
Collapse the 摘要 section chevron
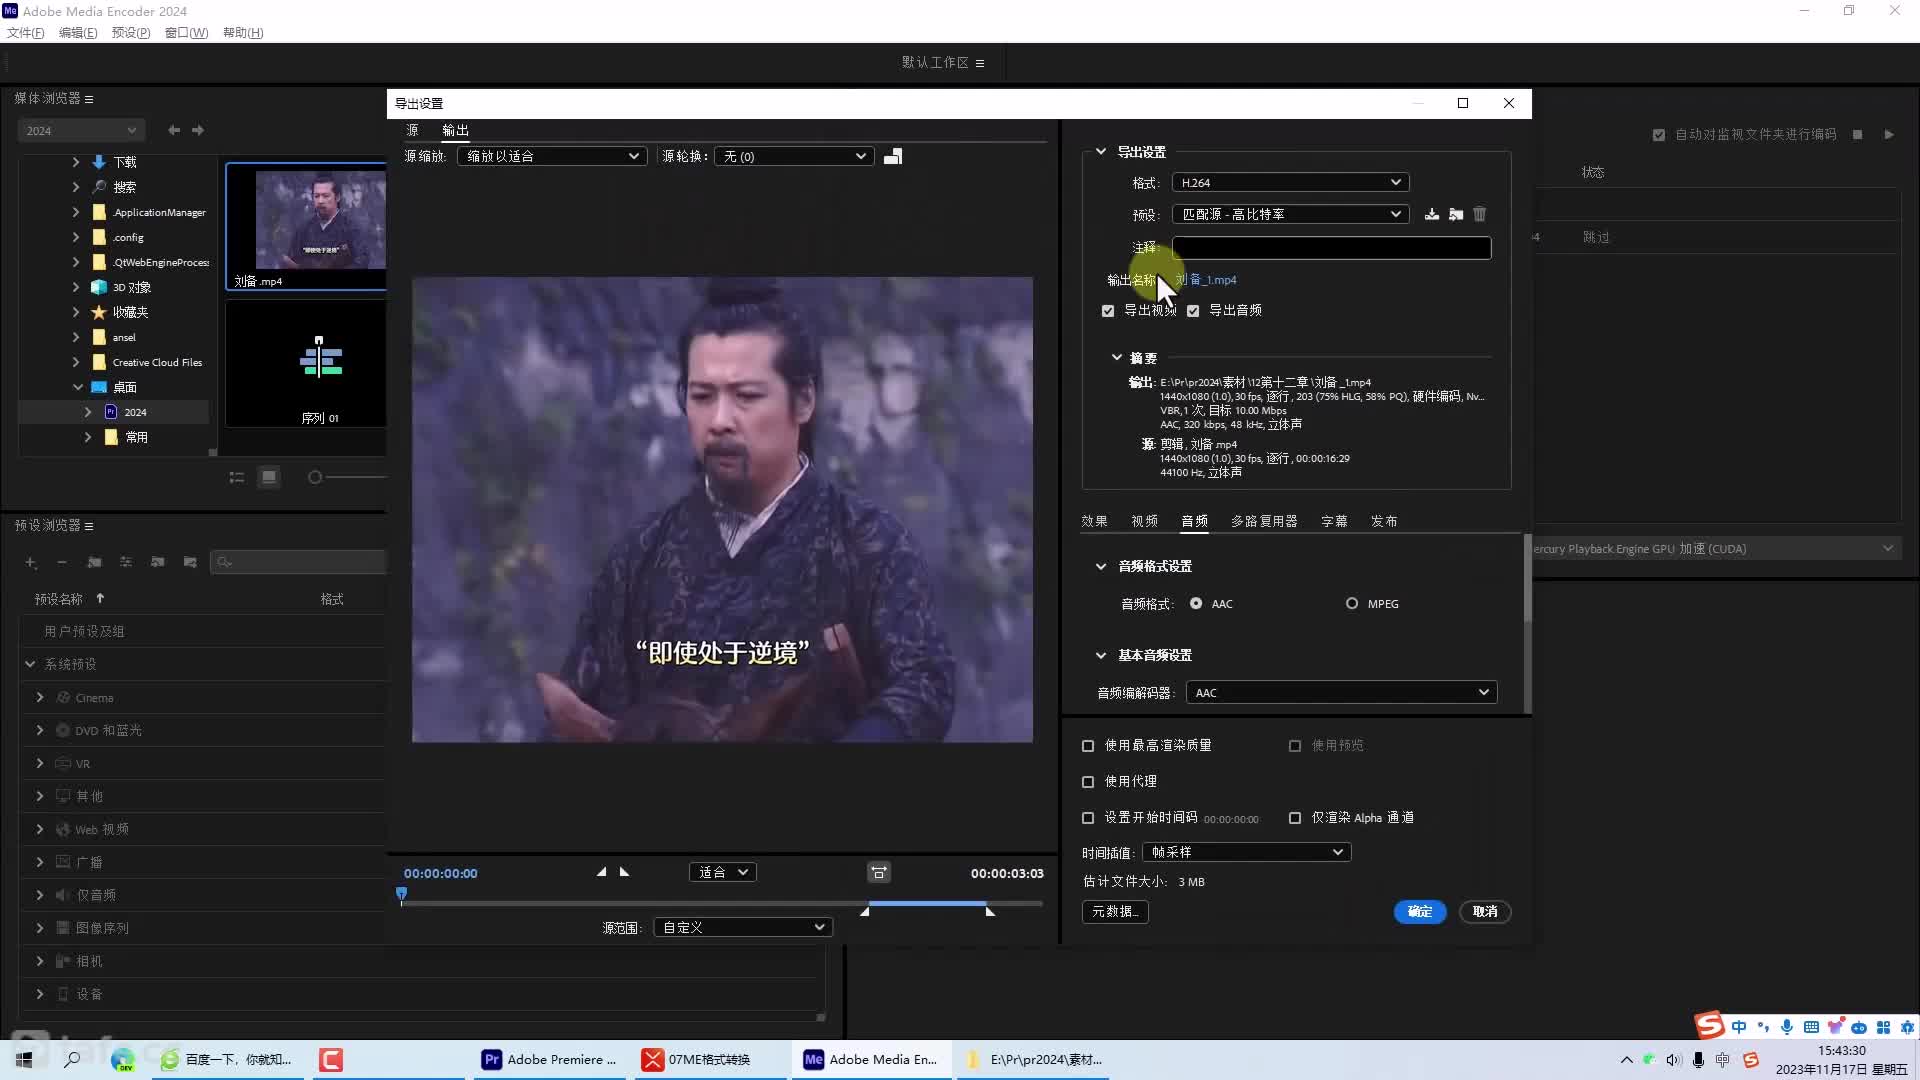pyautogui.click(x=1117, y=357)
